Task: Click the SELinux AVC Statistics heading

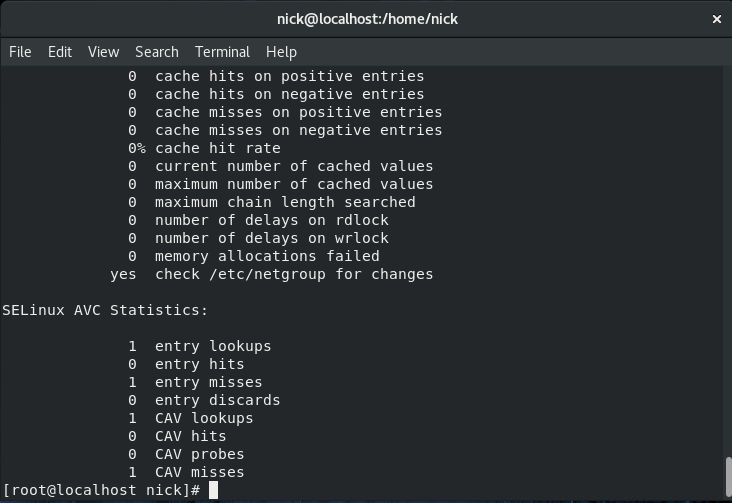Action: click(105, 310)
